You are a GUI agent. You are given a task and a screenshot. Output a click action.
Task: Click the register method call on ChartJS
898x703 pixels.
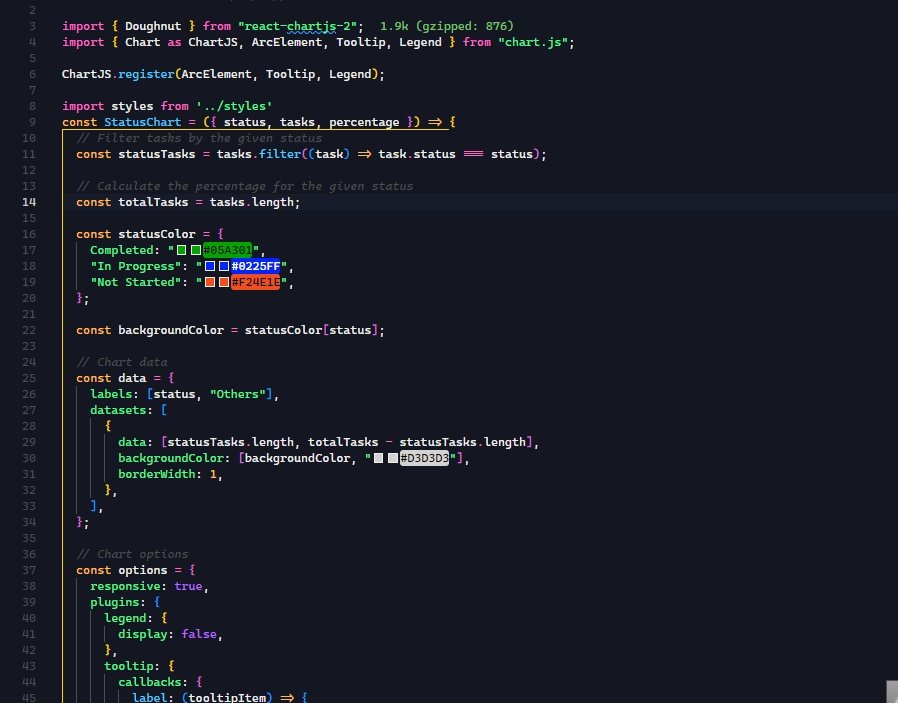point(146,74)
